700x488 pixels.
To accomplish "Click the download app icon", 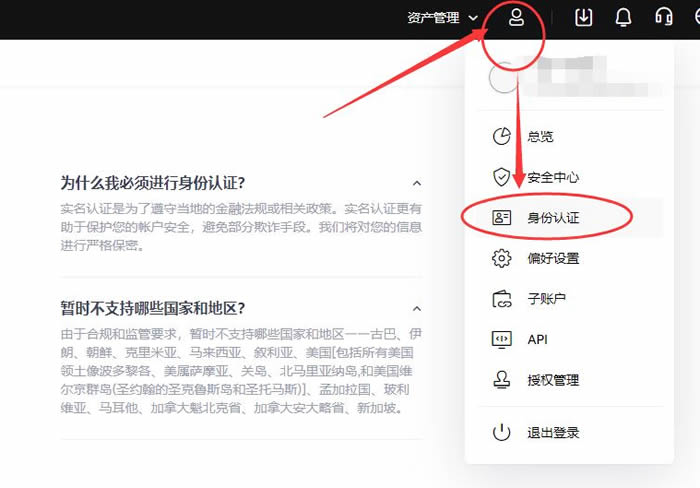I will 584,18.
